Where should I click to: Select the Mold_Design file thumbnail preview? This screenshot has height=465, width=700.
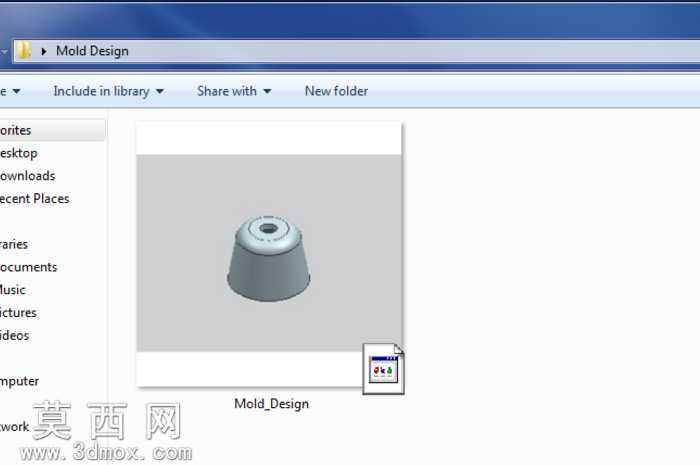coord(269,254)
